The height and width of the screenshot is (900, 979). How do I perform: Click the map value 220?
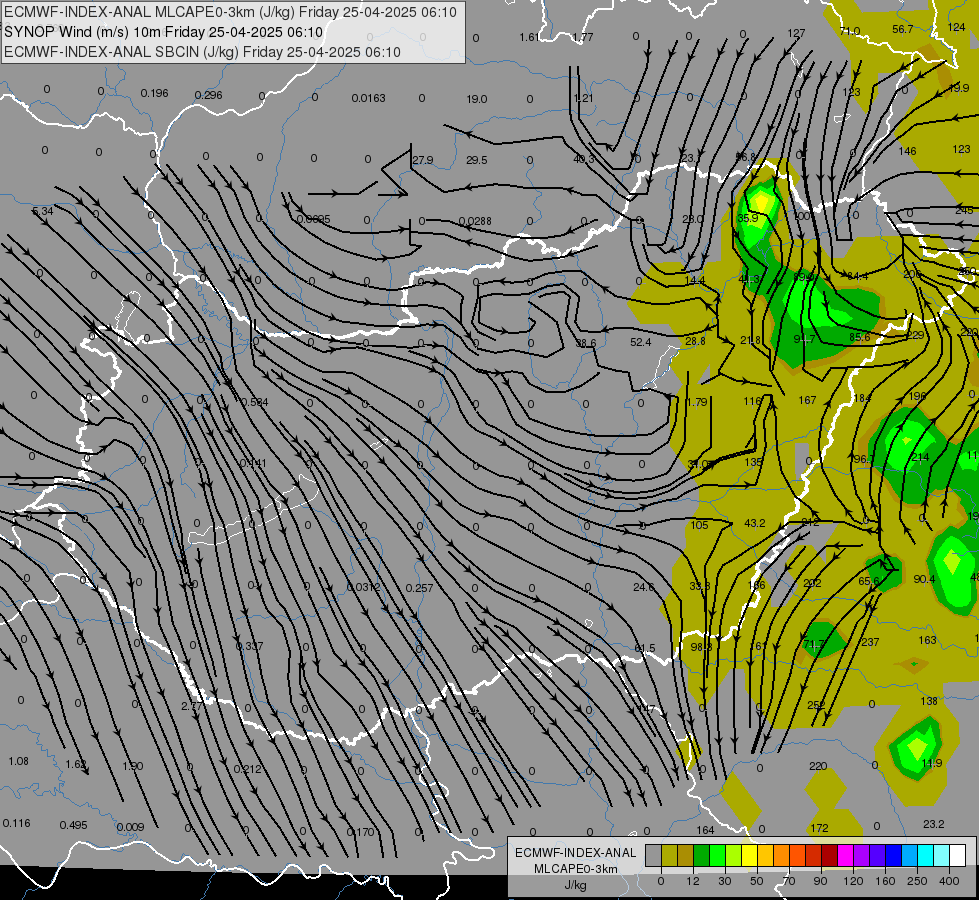(x=818, y=766)
